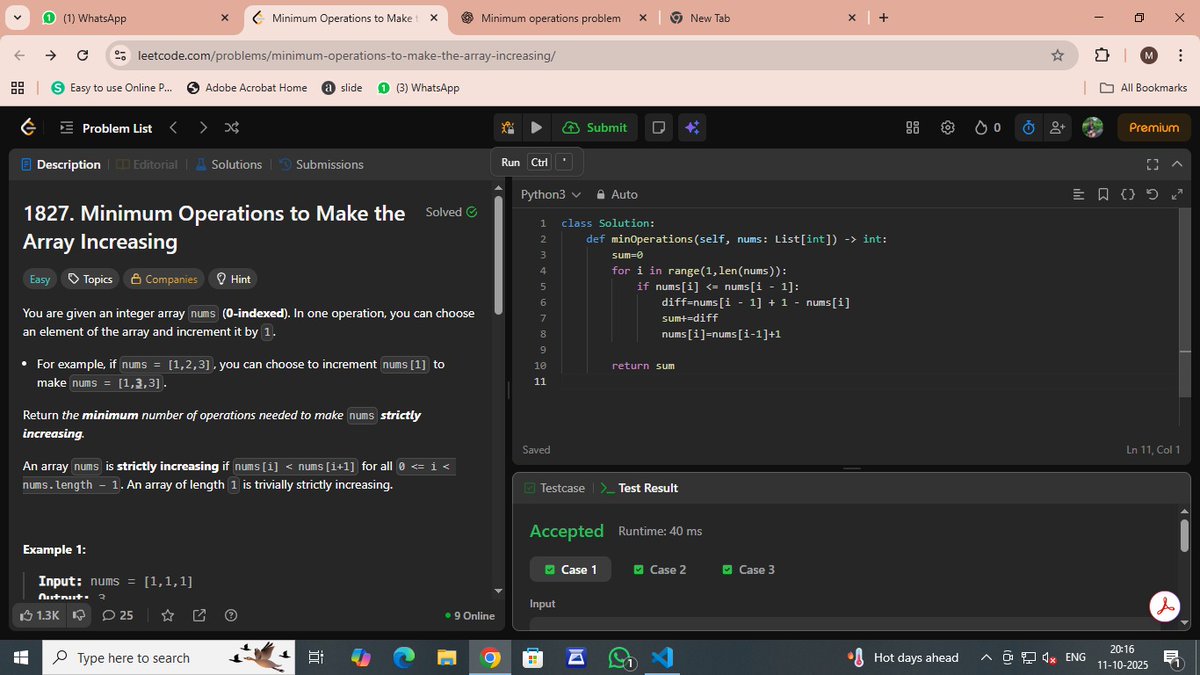Select Case 1 result
The width and height of the screenshot is (1200, 675).
point(570,569)
